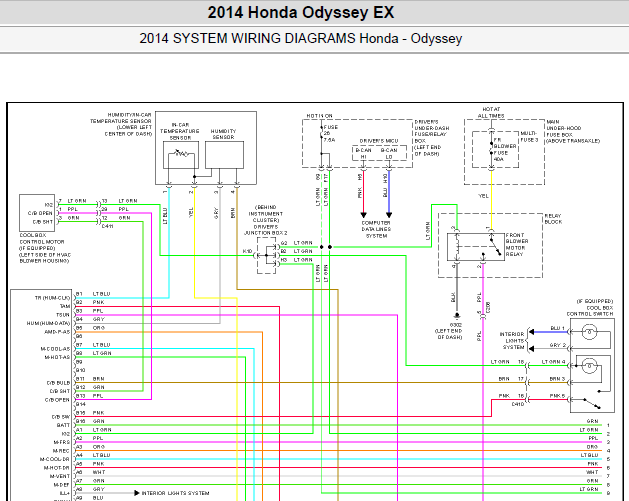Image resolution: width=629 pixels, height=501 pixels.
Task: Select the PNK H5 wire label
Action: pos(360,186)
